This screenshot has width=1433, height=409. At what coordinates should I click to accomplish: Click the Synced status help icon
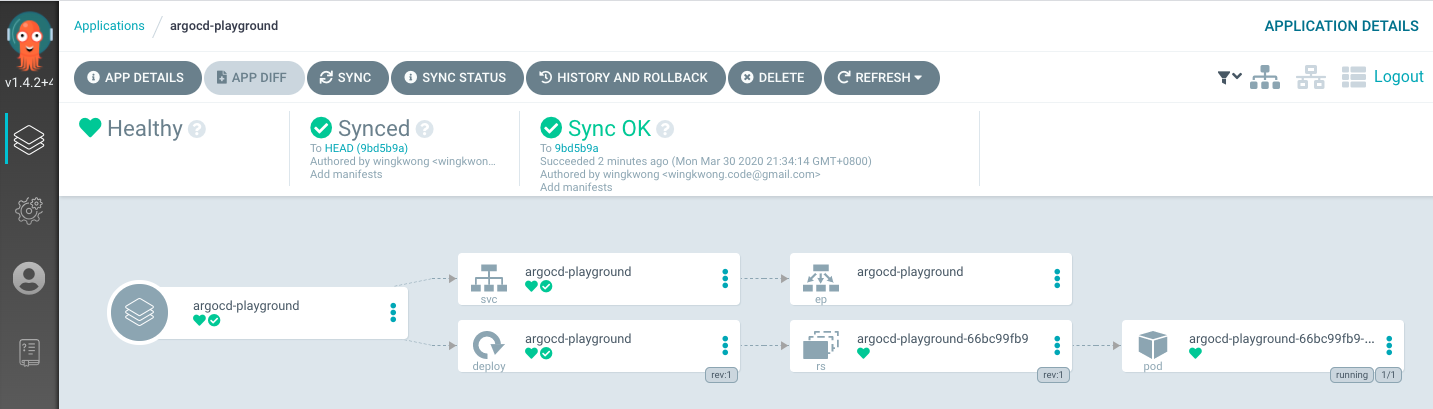click(425, 129)
